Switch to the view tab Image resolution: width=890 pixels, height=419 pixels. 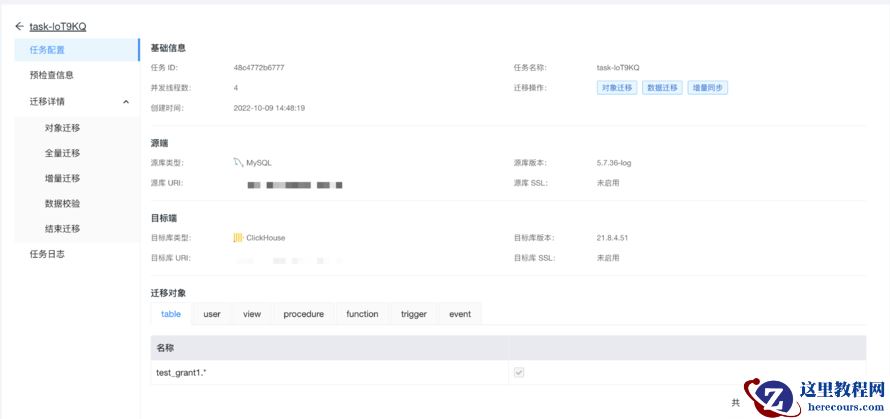point(252,314)
